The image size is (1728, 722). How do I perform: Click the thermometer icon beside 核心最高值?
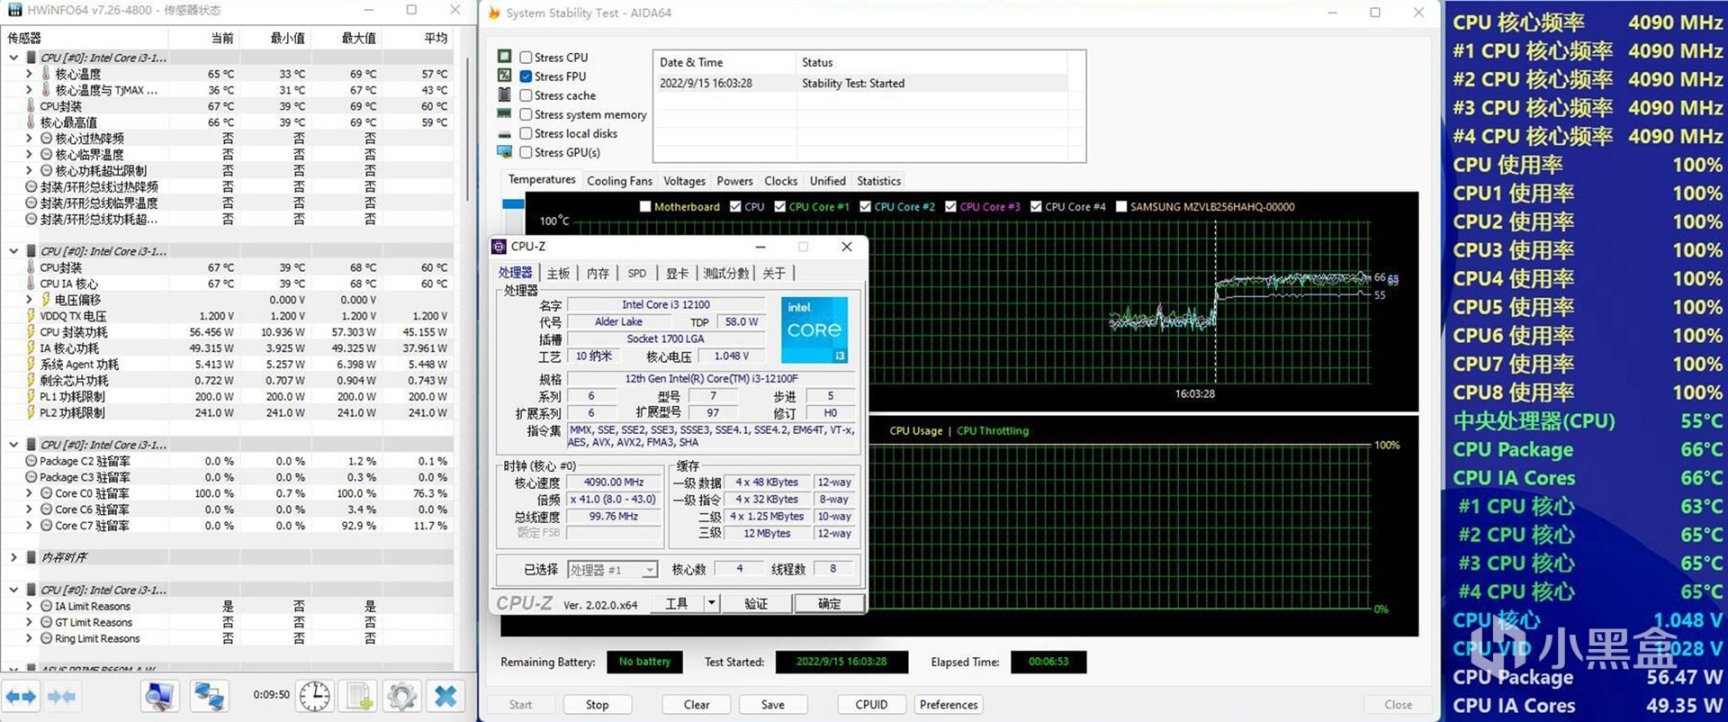point(30,122)
